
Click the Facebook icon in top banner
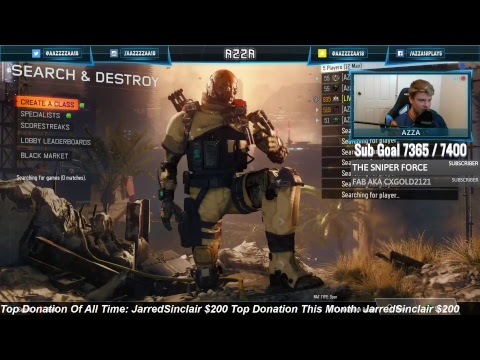(400, 53)
